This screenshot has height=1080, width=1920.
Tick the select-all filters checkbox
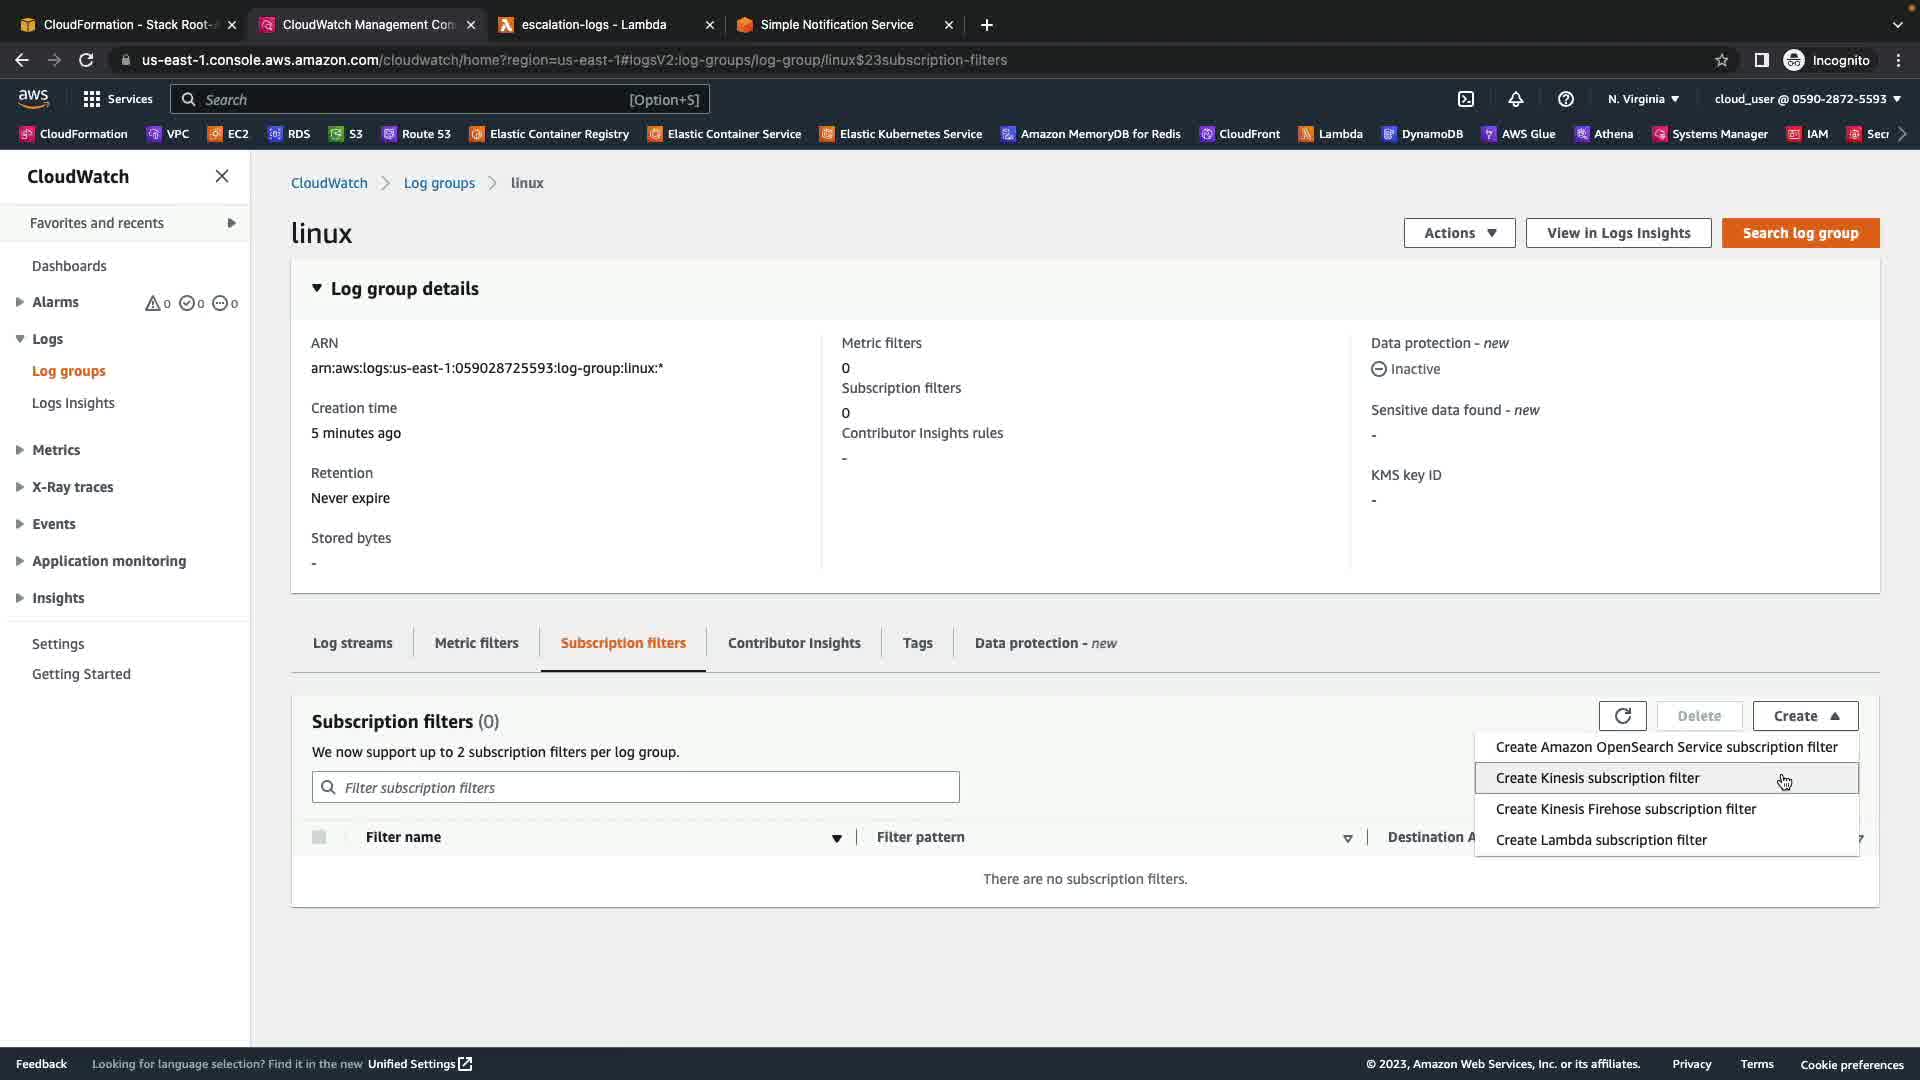(x=319, y=837)
